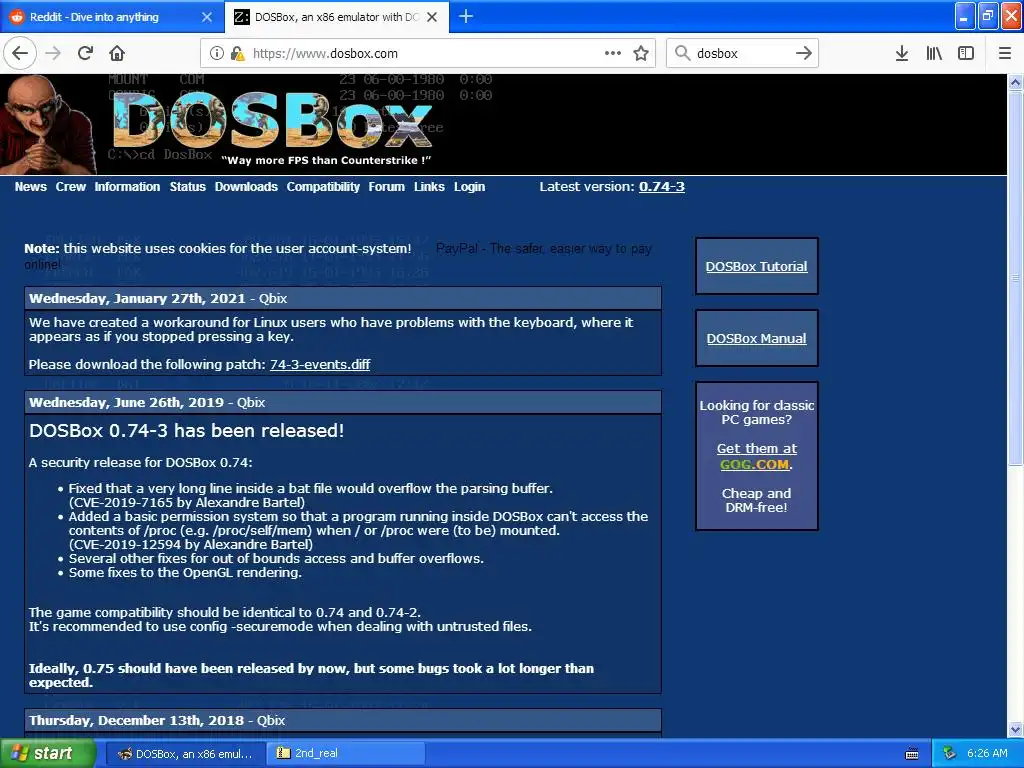Open the browser home page
The width and height of the screenshot is (1024, 768).
117,54
